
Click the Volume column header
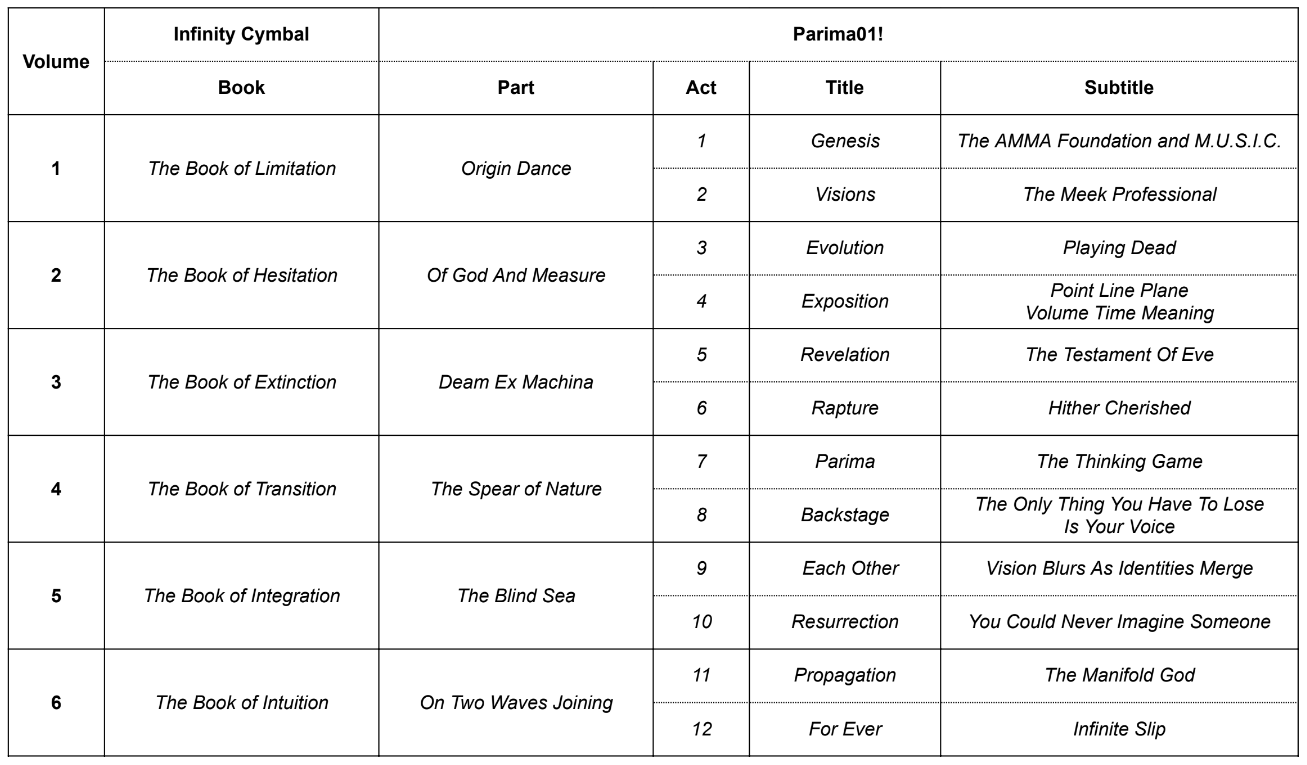point(56,61)
